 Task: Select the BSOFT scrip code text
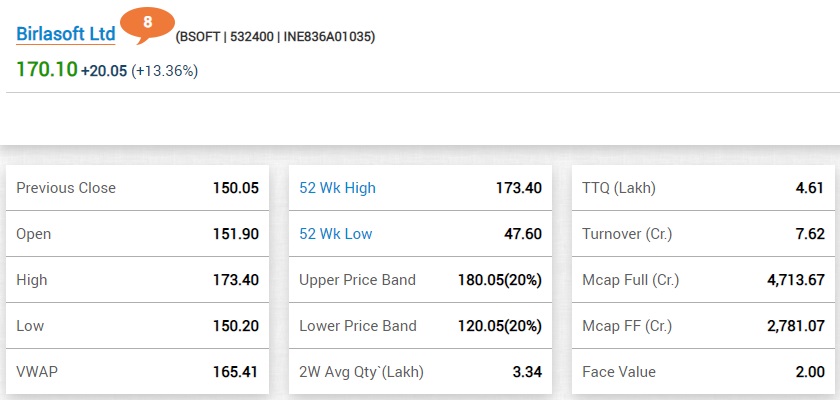coord(200,37)
